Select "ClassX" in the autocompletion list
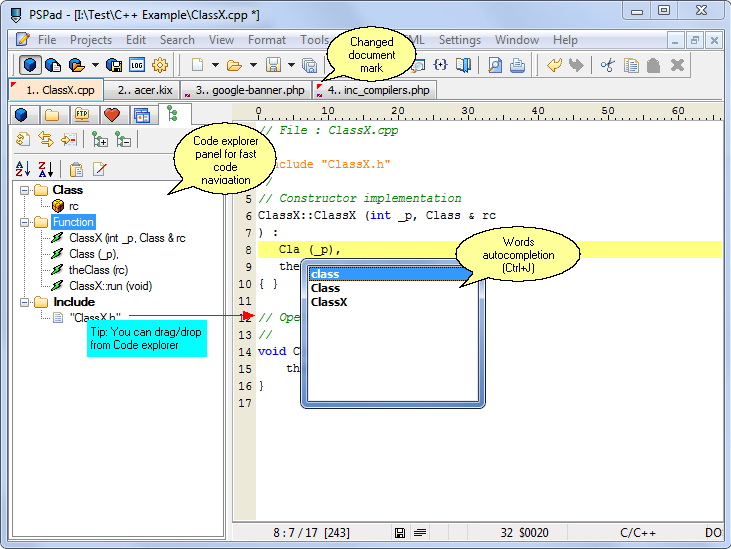The image size is (731, 549). tap(331, 302)
